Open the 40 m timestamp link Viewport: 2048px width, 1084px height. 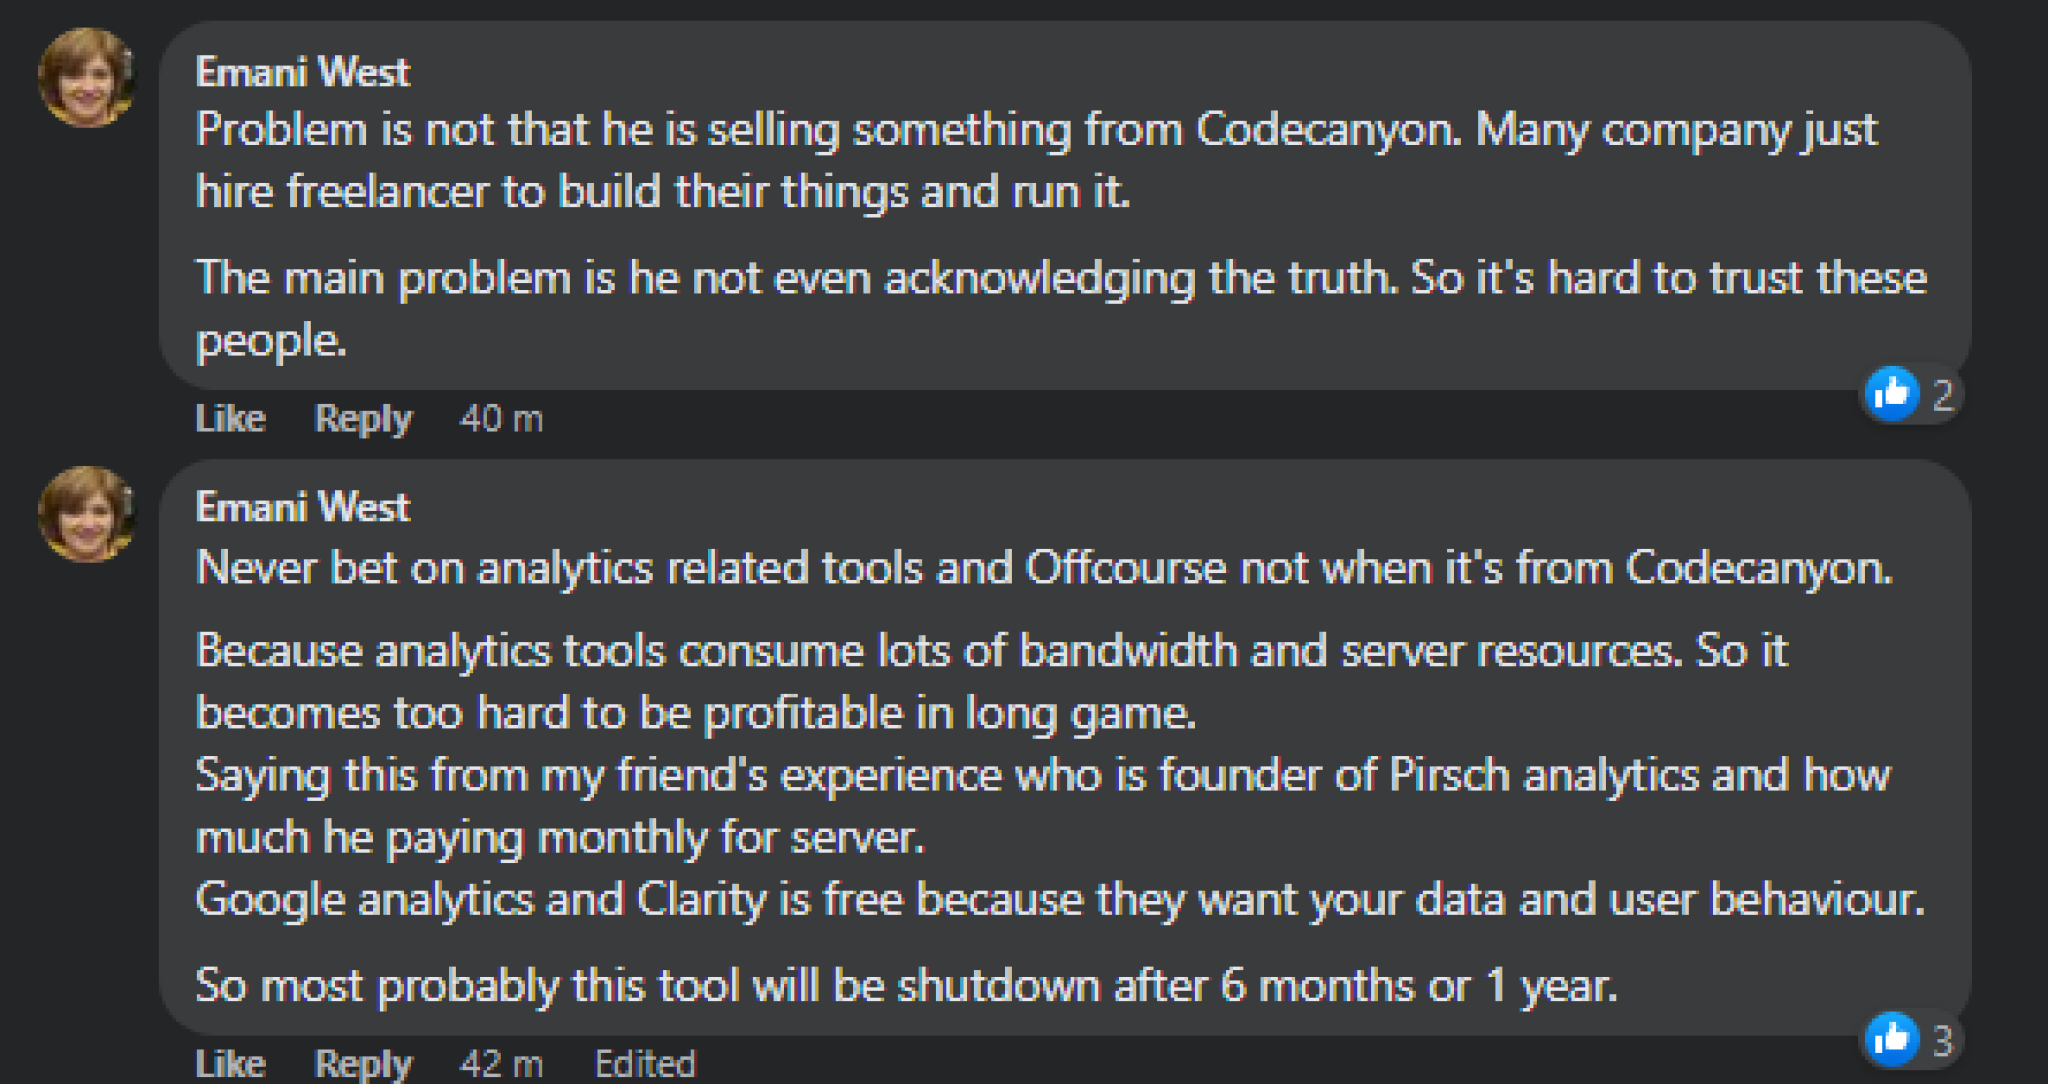pos(501,418)
